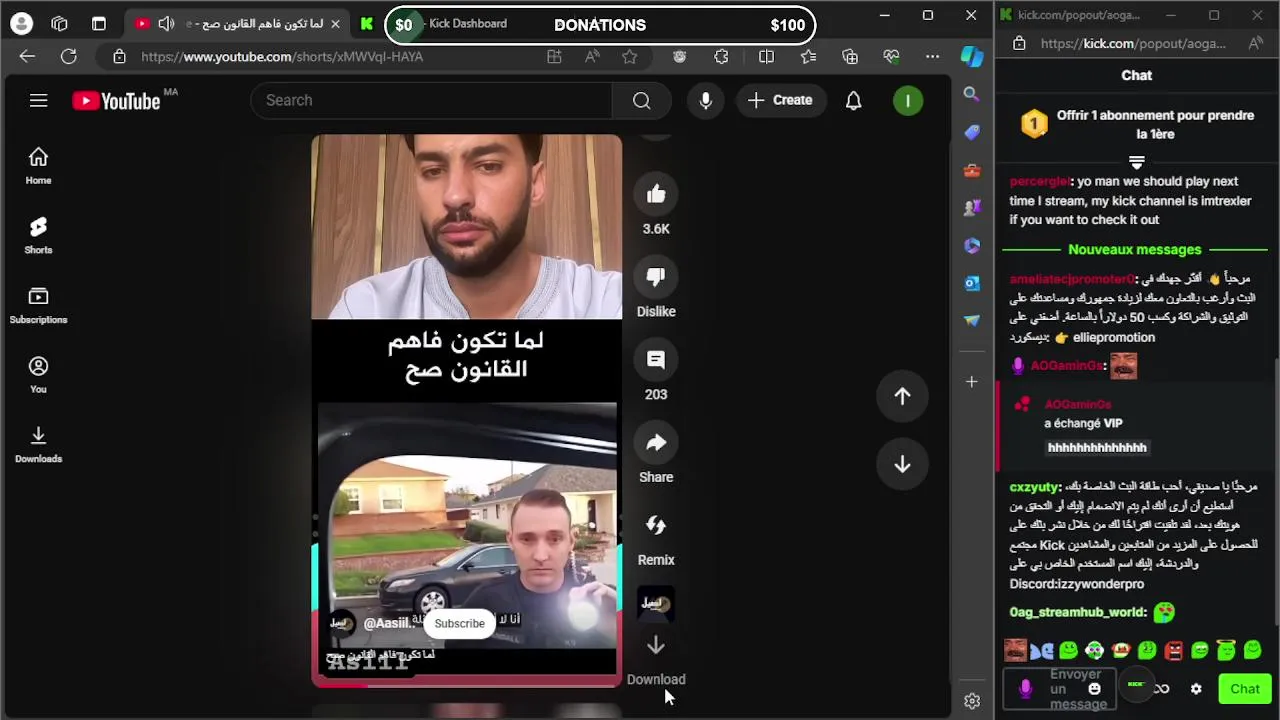
Task: Open Edge tab actions menu
Action: [x=98, y=24]
